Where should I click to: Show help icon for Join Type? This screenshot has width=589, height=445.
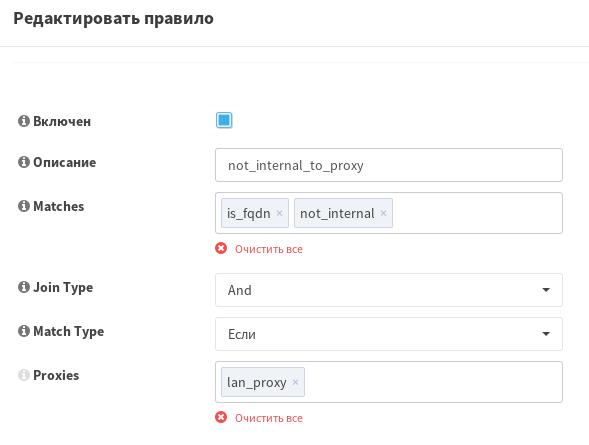(x=24, y=287)
